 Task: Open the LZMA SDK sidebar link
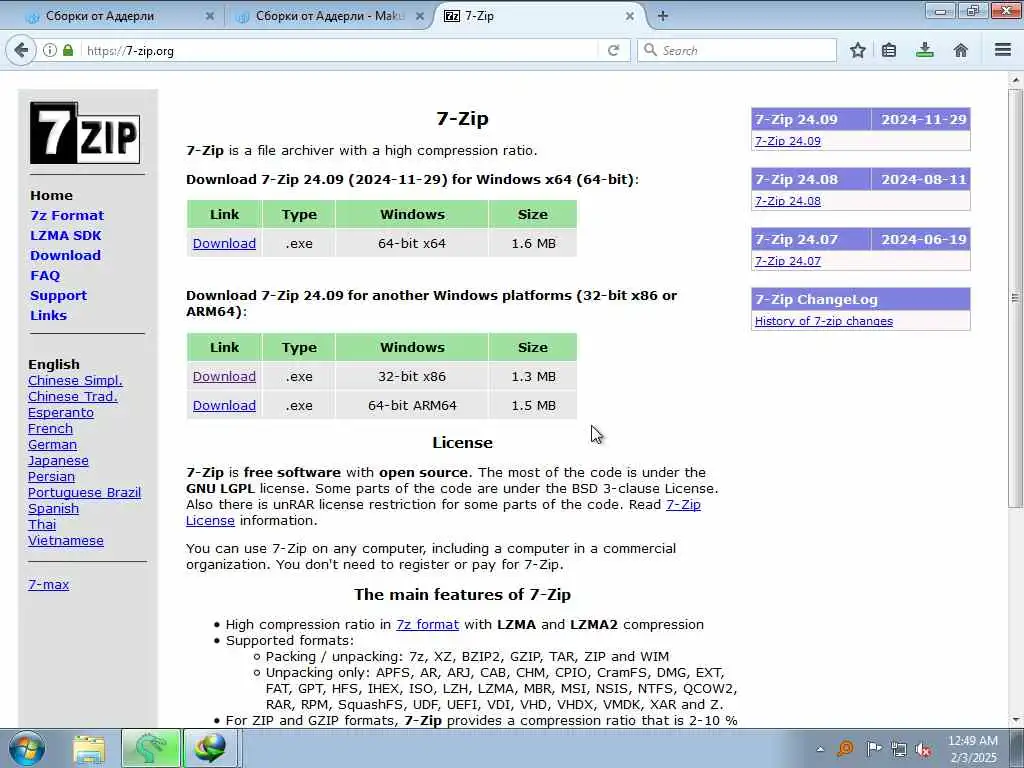[x=66, y=236]
